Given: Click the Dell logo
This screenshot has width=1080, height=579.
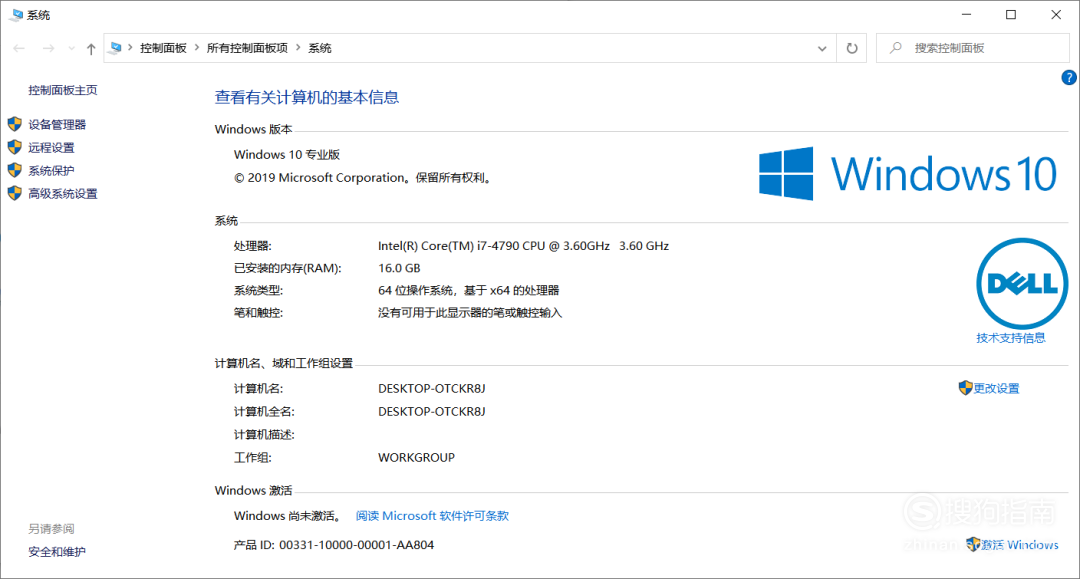Looking at the screenshot, I should (x=1021, y=283).
